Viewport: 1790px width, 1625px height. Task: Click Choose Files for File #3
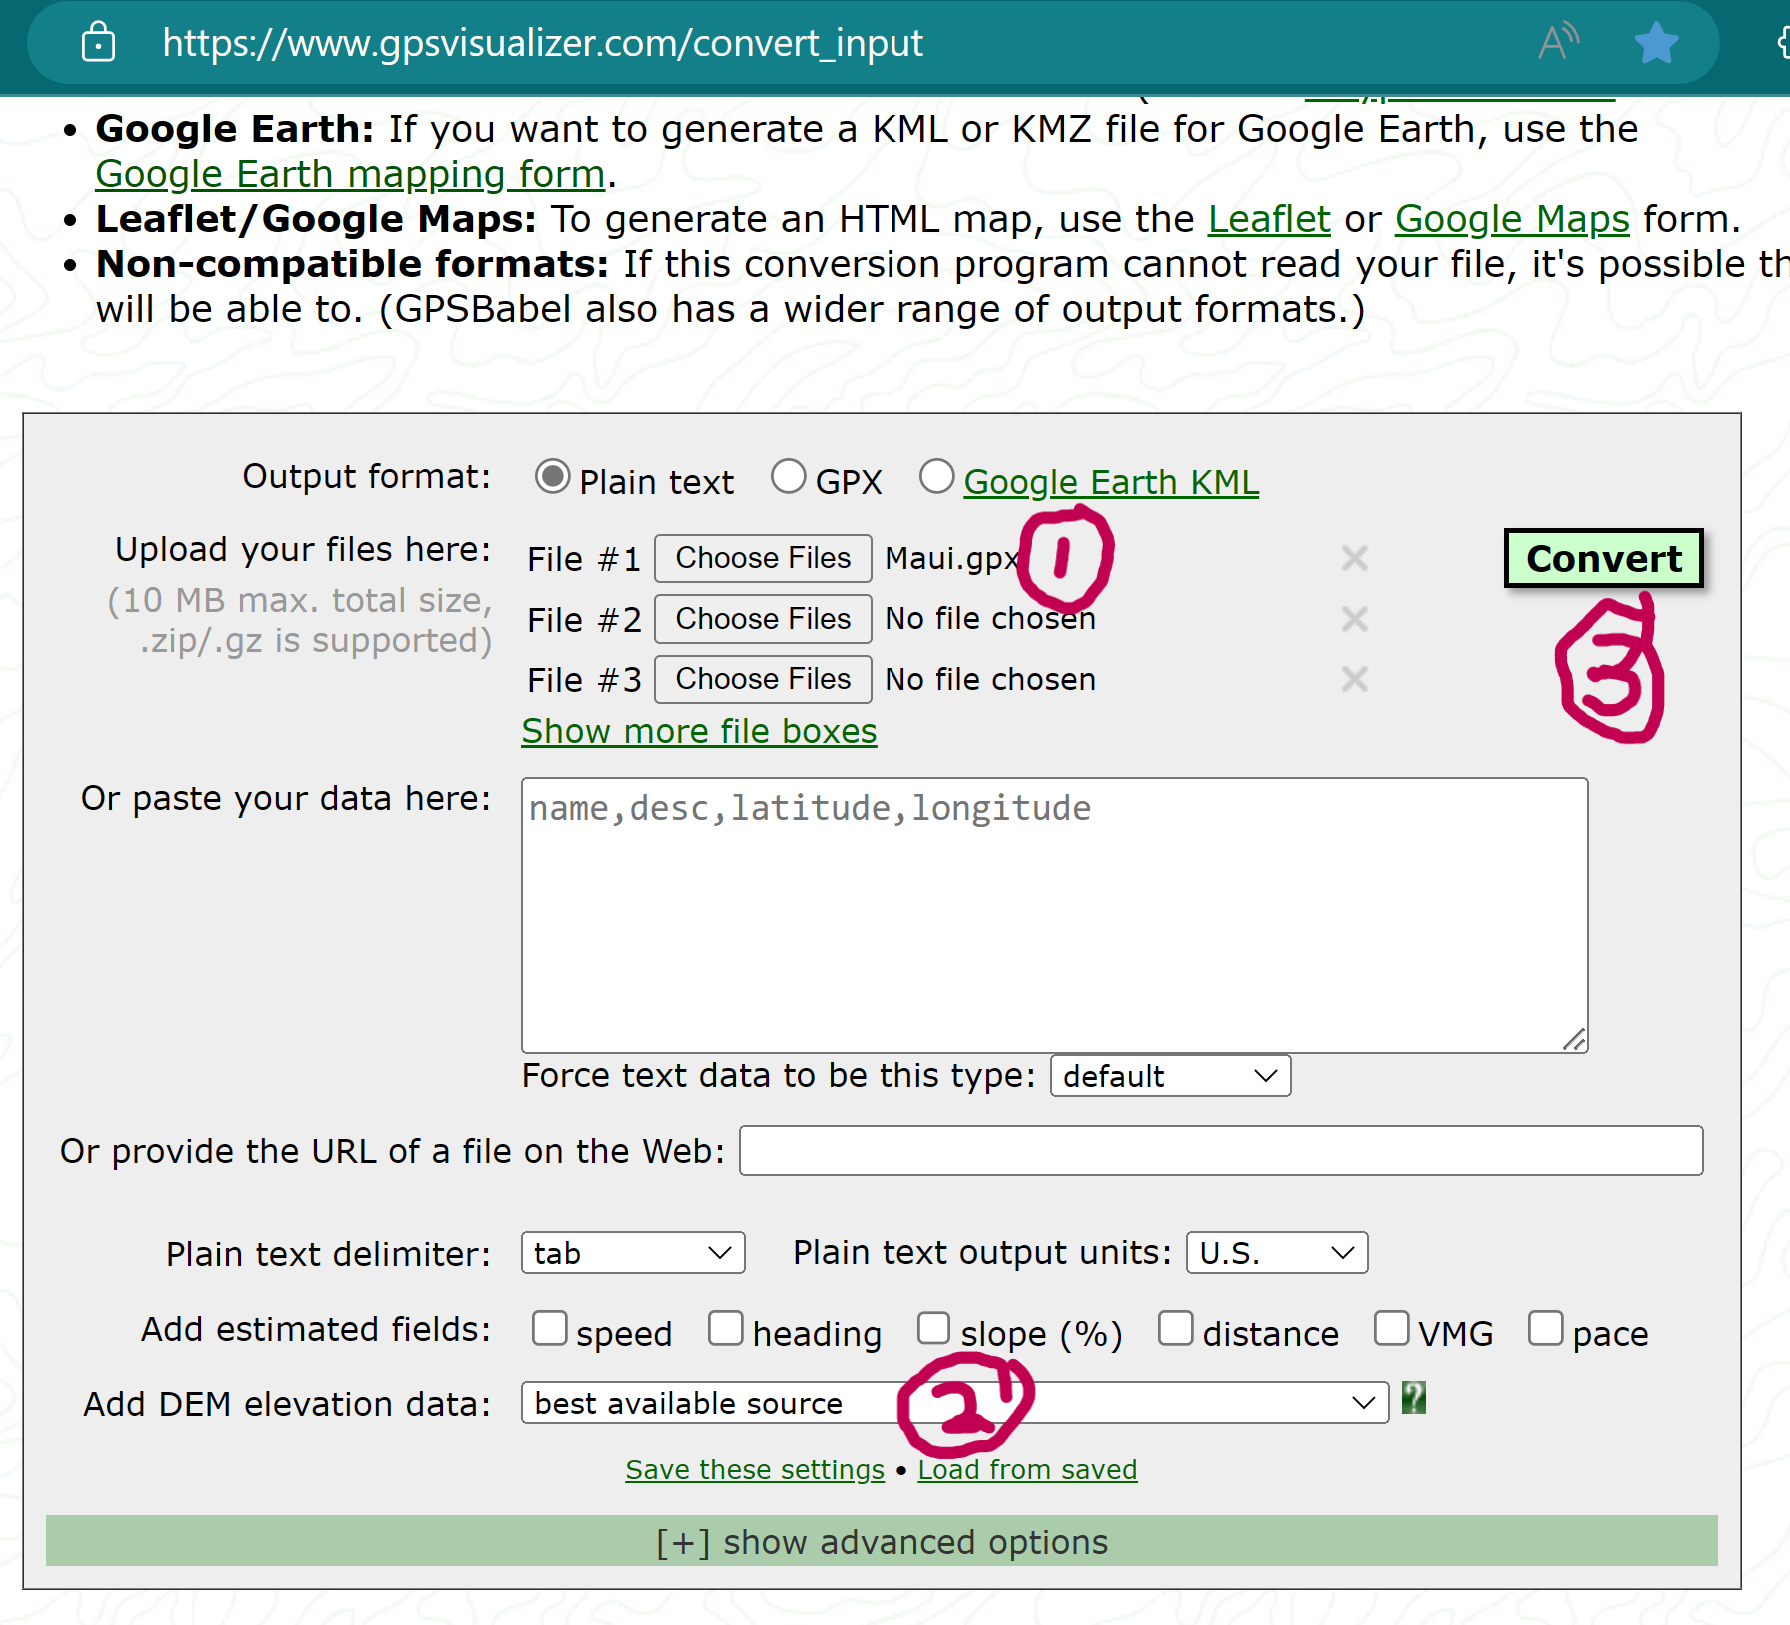(x=763, y=680)
